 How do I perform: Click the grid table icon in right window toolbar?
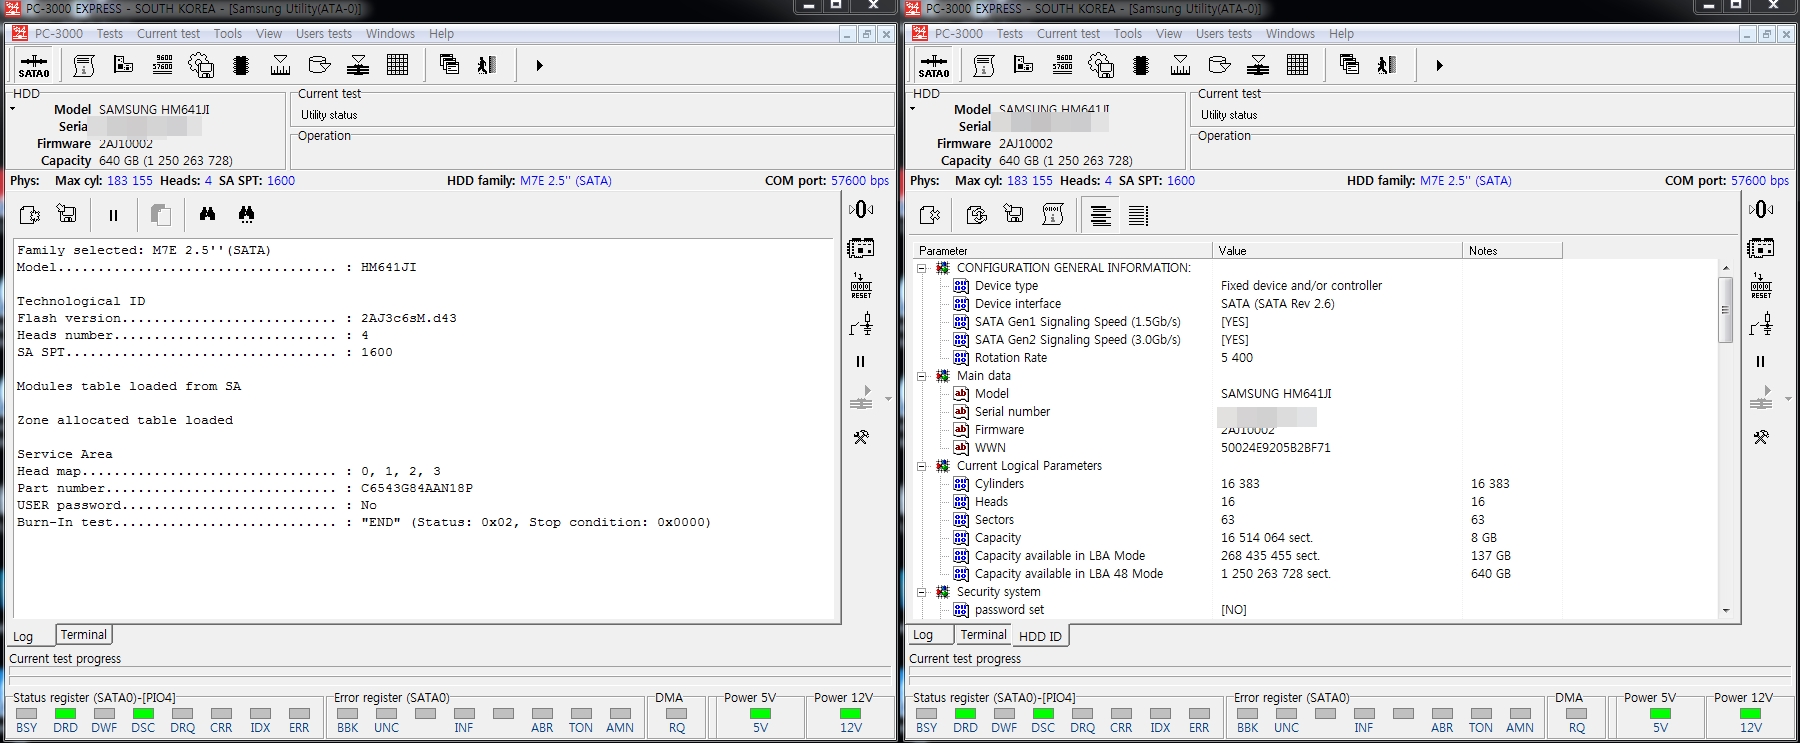point(1298,66)
